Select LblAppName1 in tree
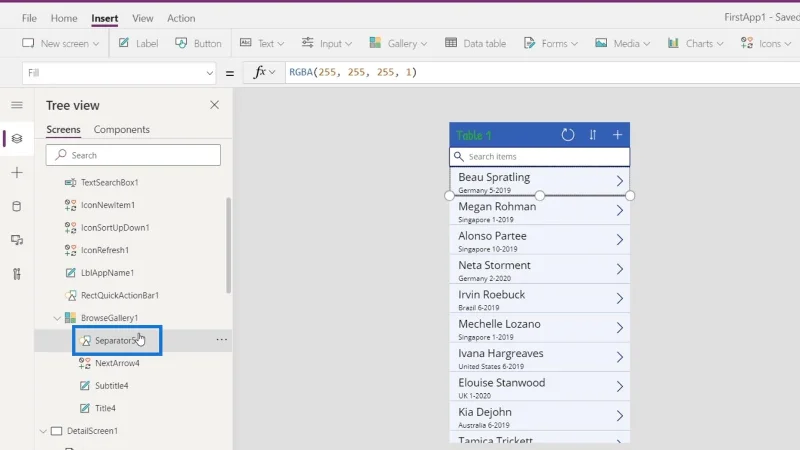Viewport: 800px width, 450px height. [x=107, y=272]
